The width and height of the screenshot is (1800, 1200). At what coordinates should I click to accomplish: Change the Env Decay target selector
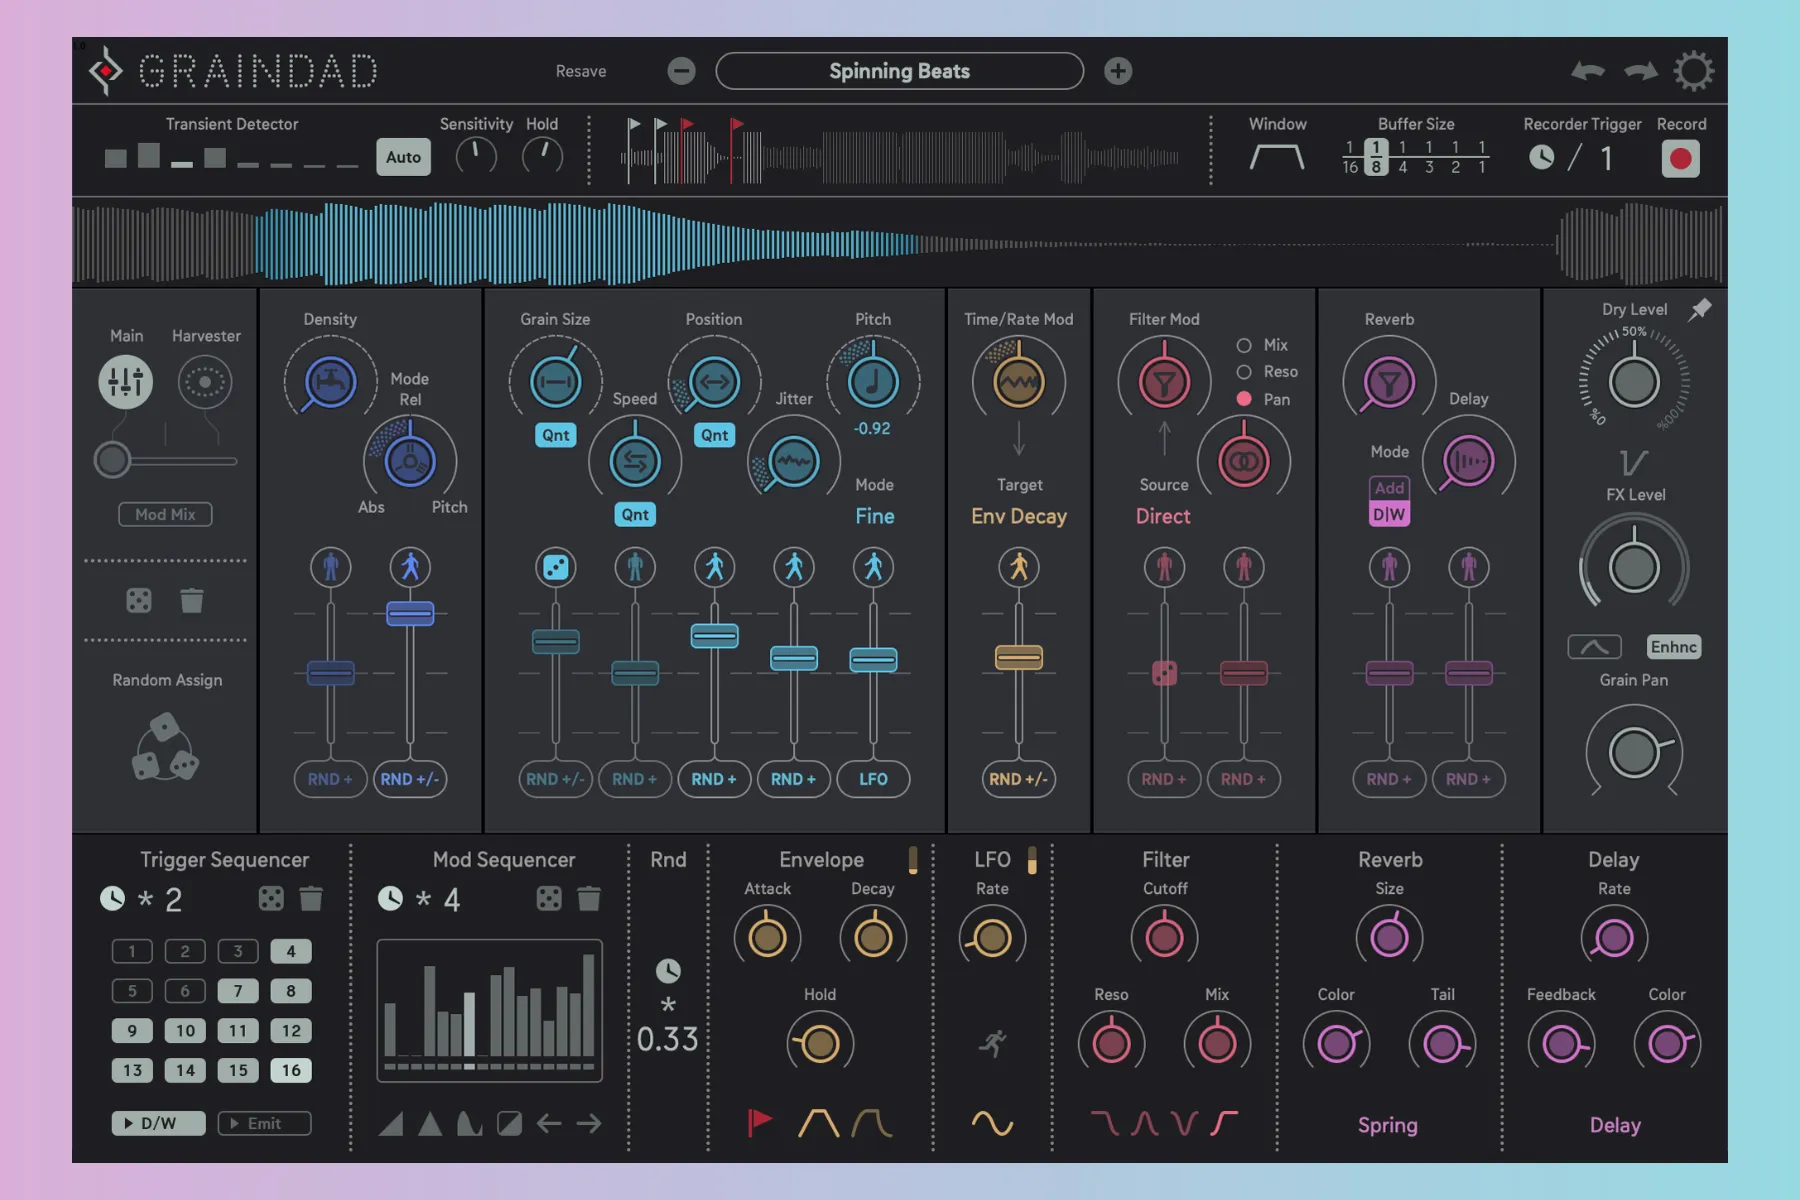pyautogui.click(x=1019, y=516)
